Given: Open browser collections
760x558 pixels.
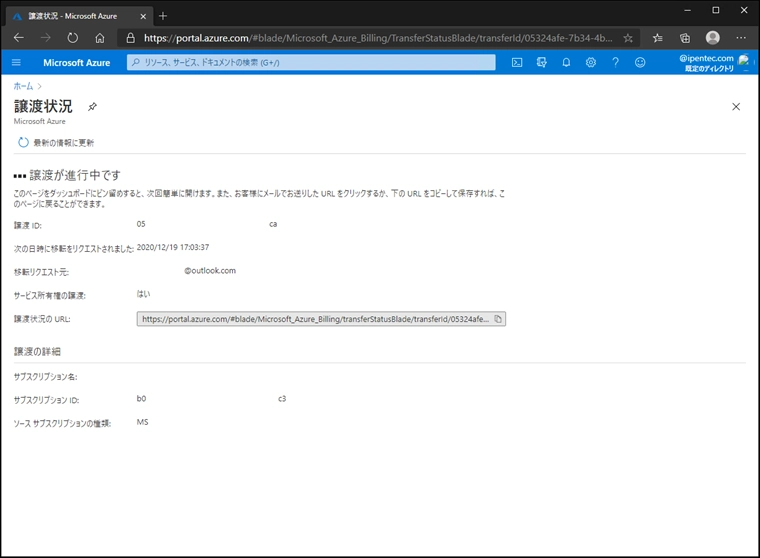Looking at the screenshot, I should [685, 38].
